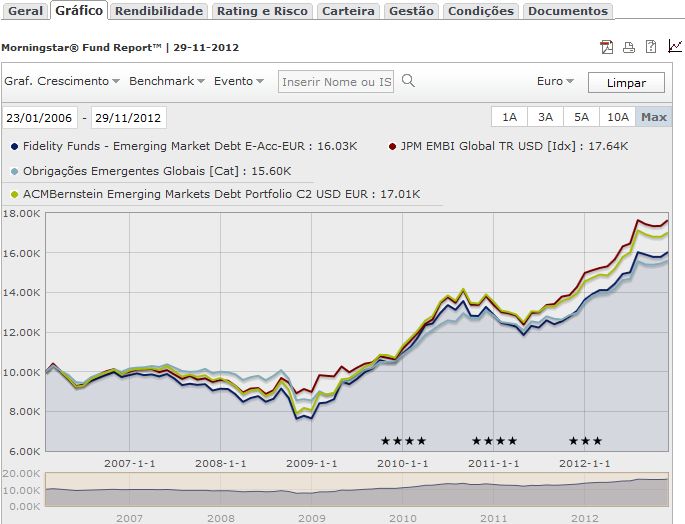Go to the Rating e Risco tab
685x524 pixels.
click(262, 11)
